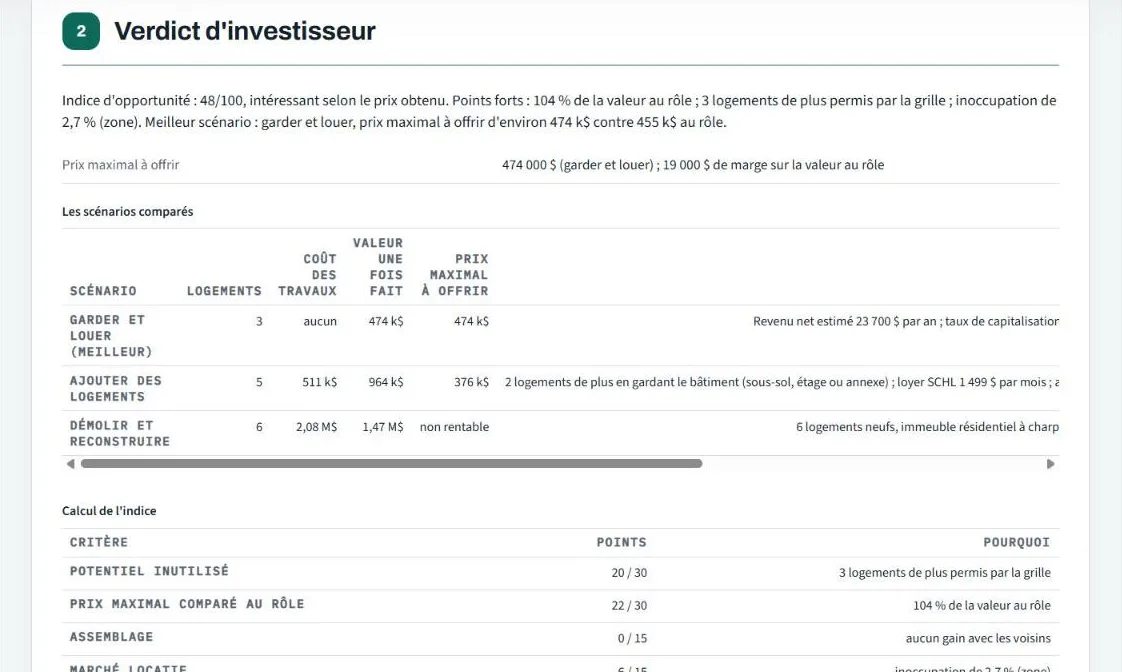Click the 'POURQUOI' column header
Screen dimensions: 1122x672
[x=1016, y=542]
